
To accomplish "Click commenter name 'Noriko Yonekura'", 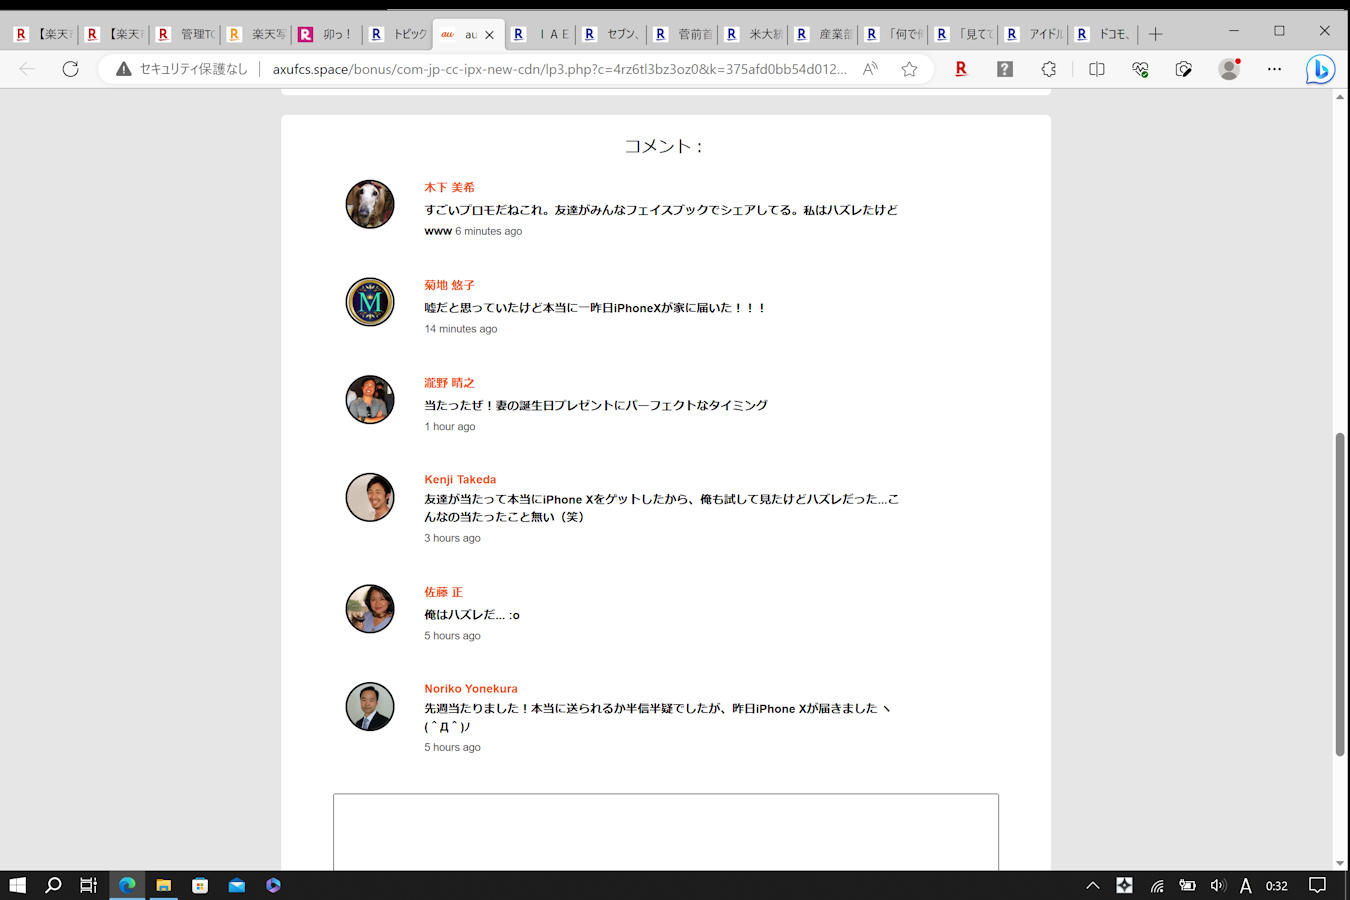I will 471,689.
